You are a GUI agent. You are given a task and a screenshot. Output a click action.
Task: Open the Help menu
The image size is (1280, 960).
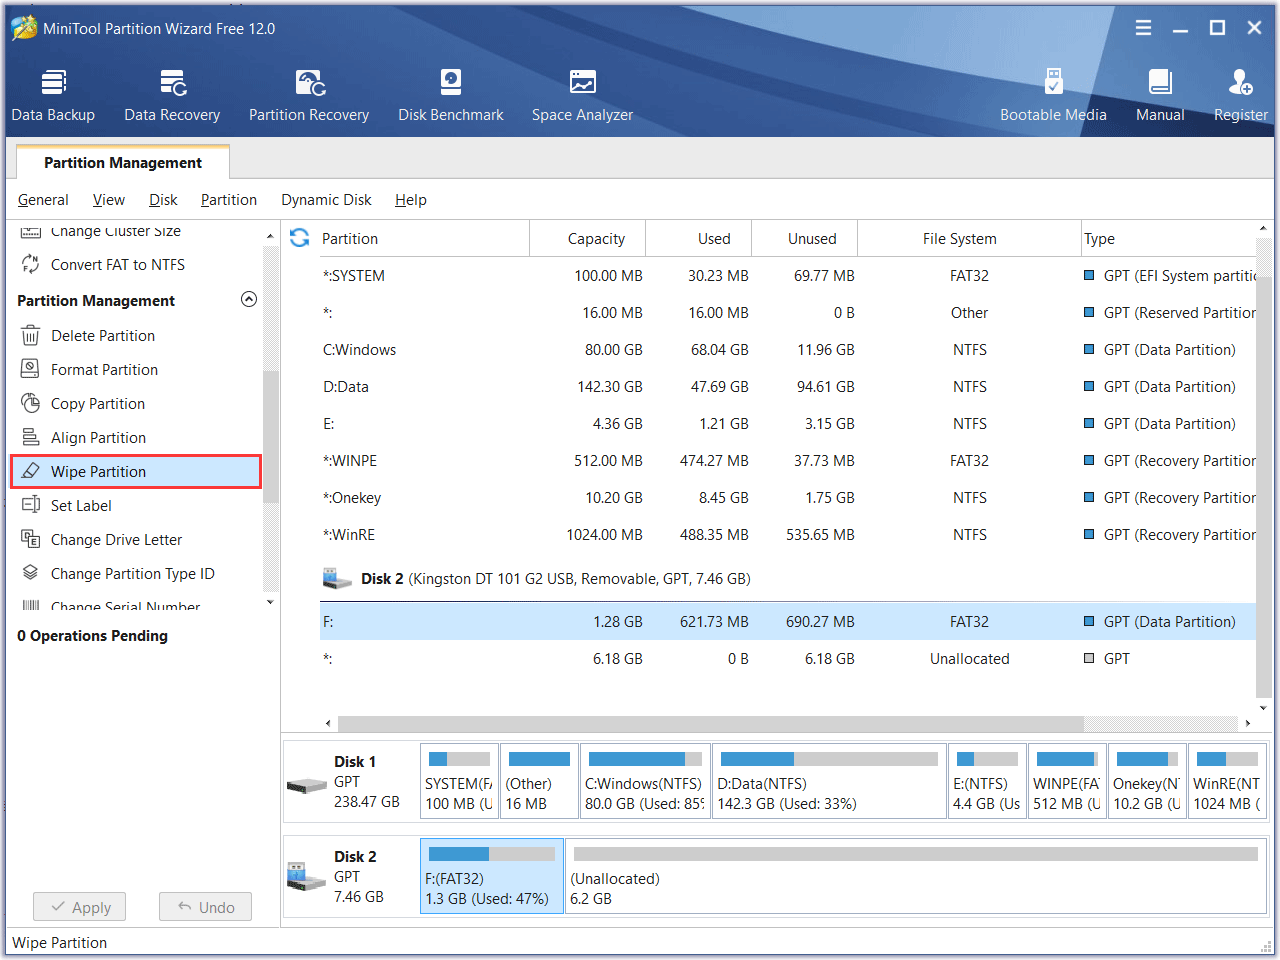411,200
